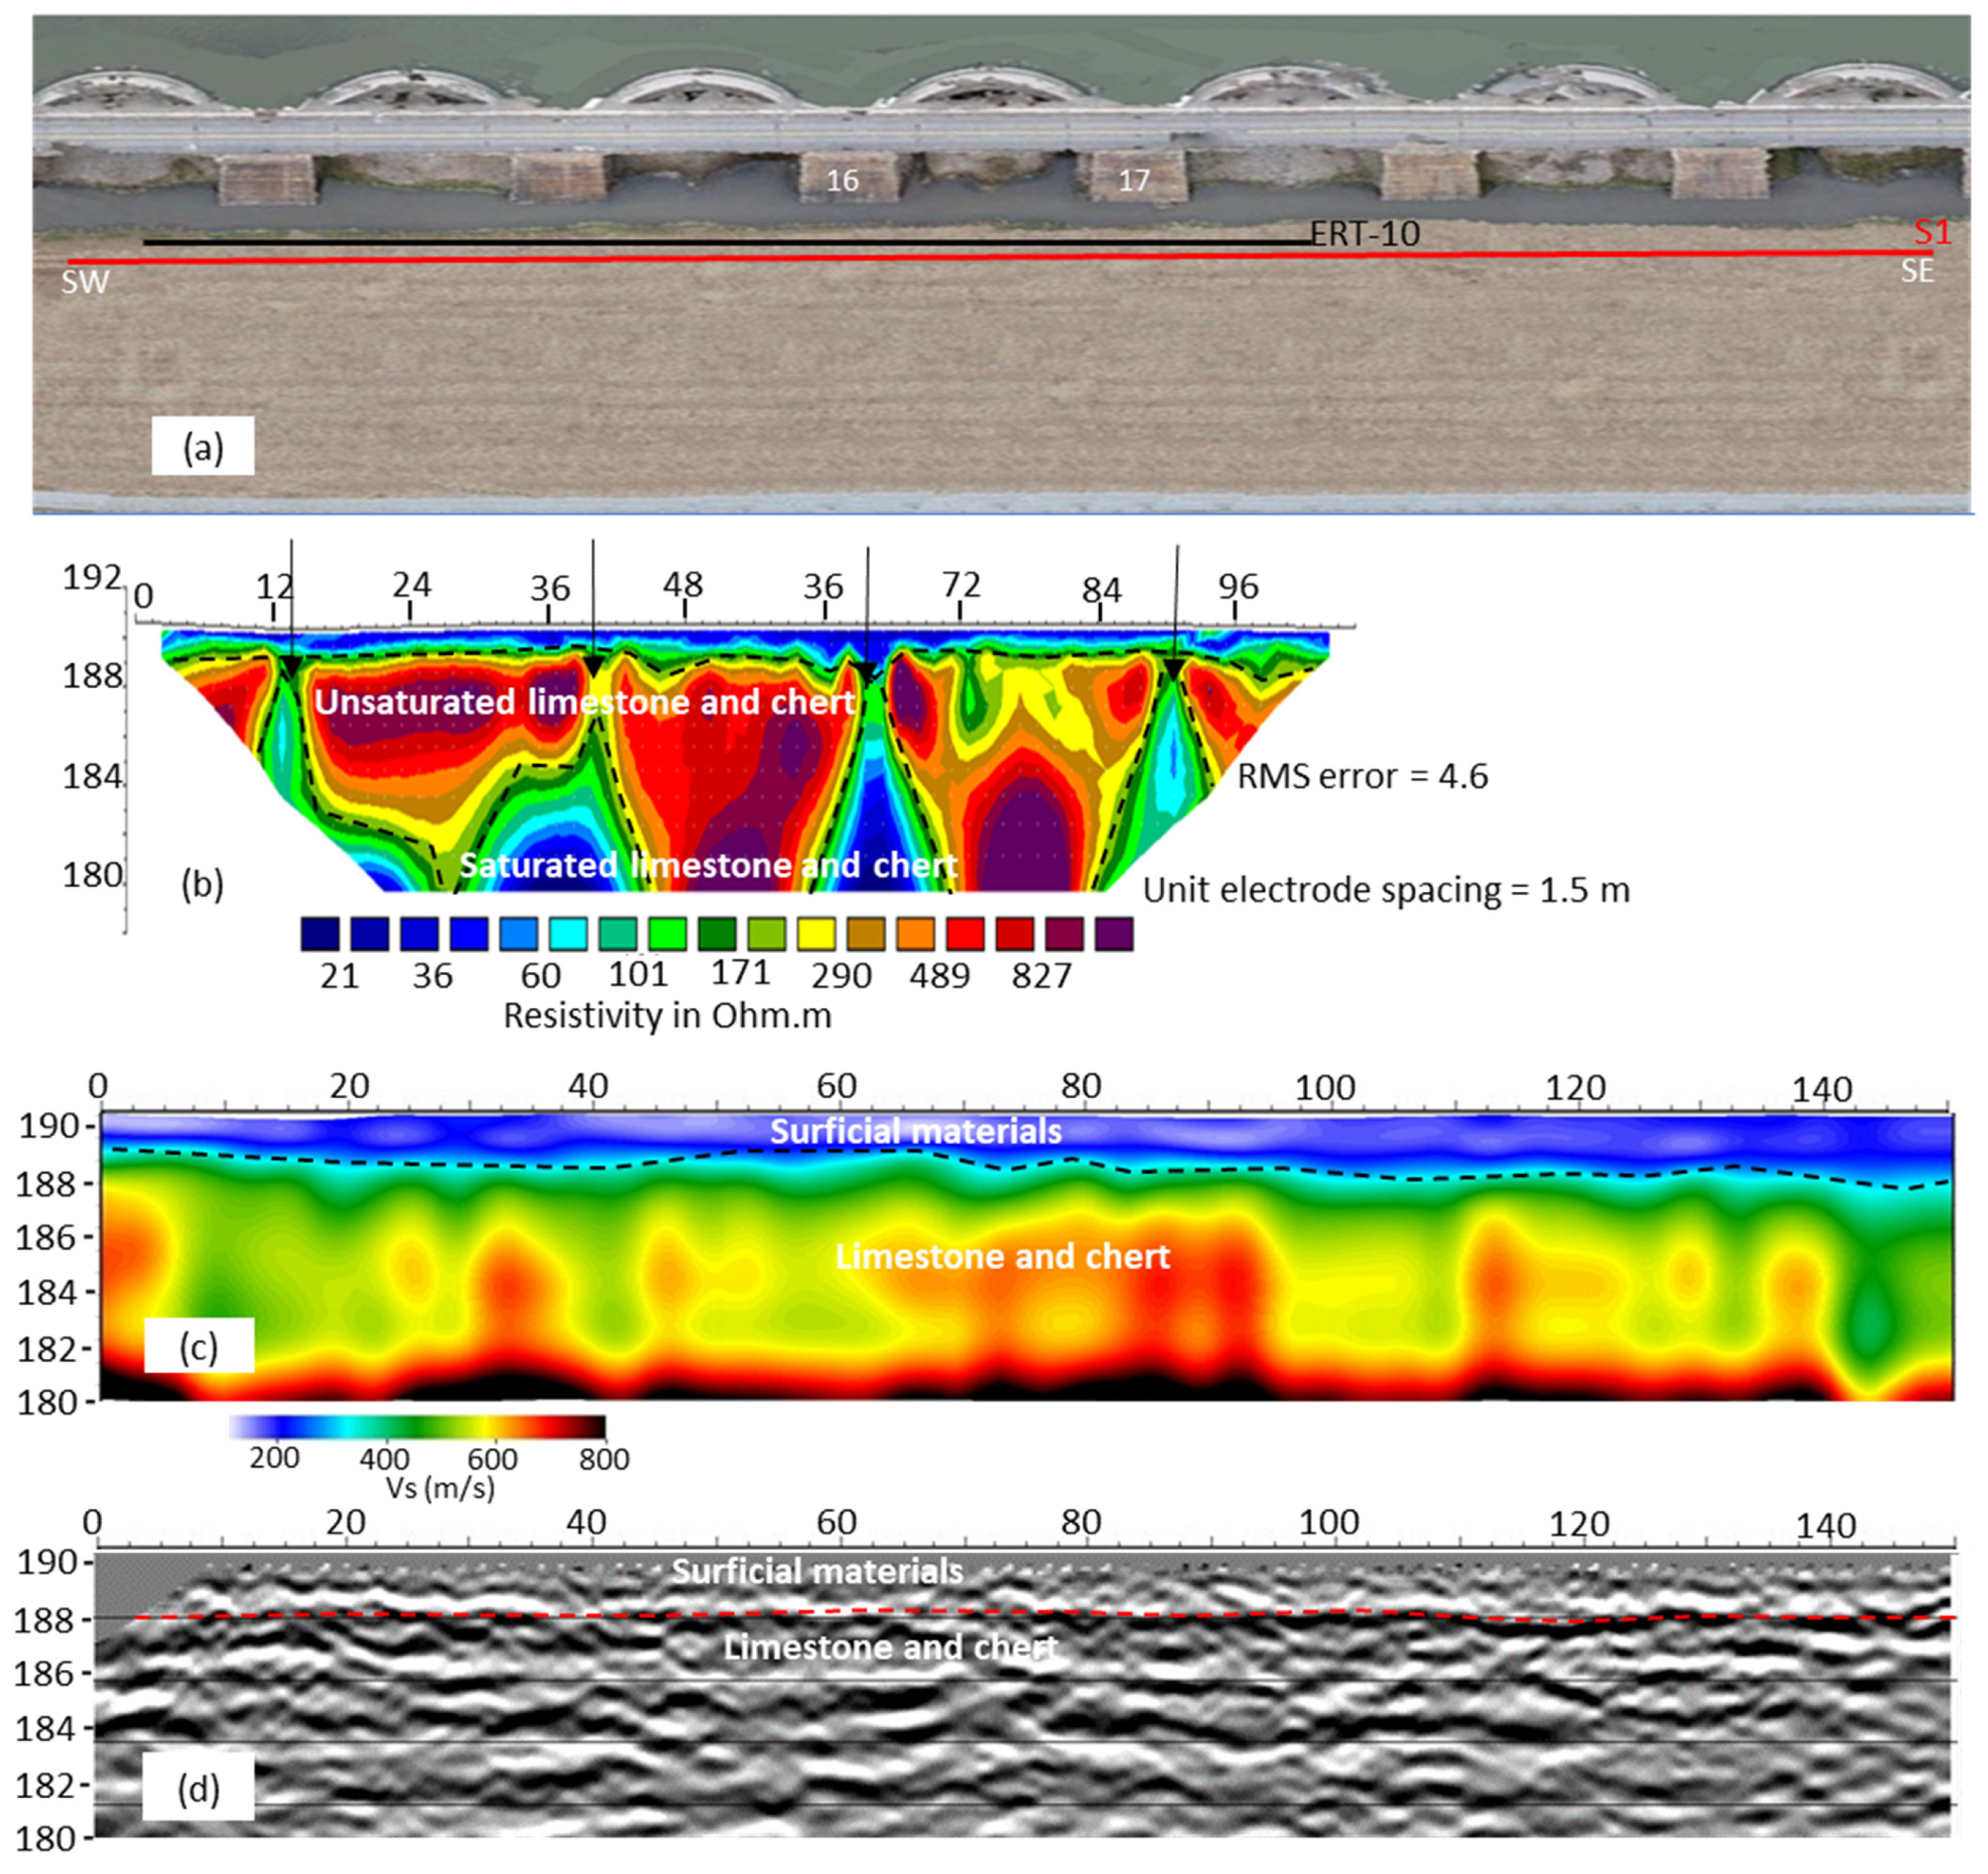Click the Vs (m/s) velocity color bar
The height and width of the screenshot is (1874, 1988).
[417, 1427]
